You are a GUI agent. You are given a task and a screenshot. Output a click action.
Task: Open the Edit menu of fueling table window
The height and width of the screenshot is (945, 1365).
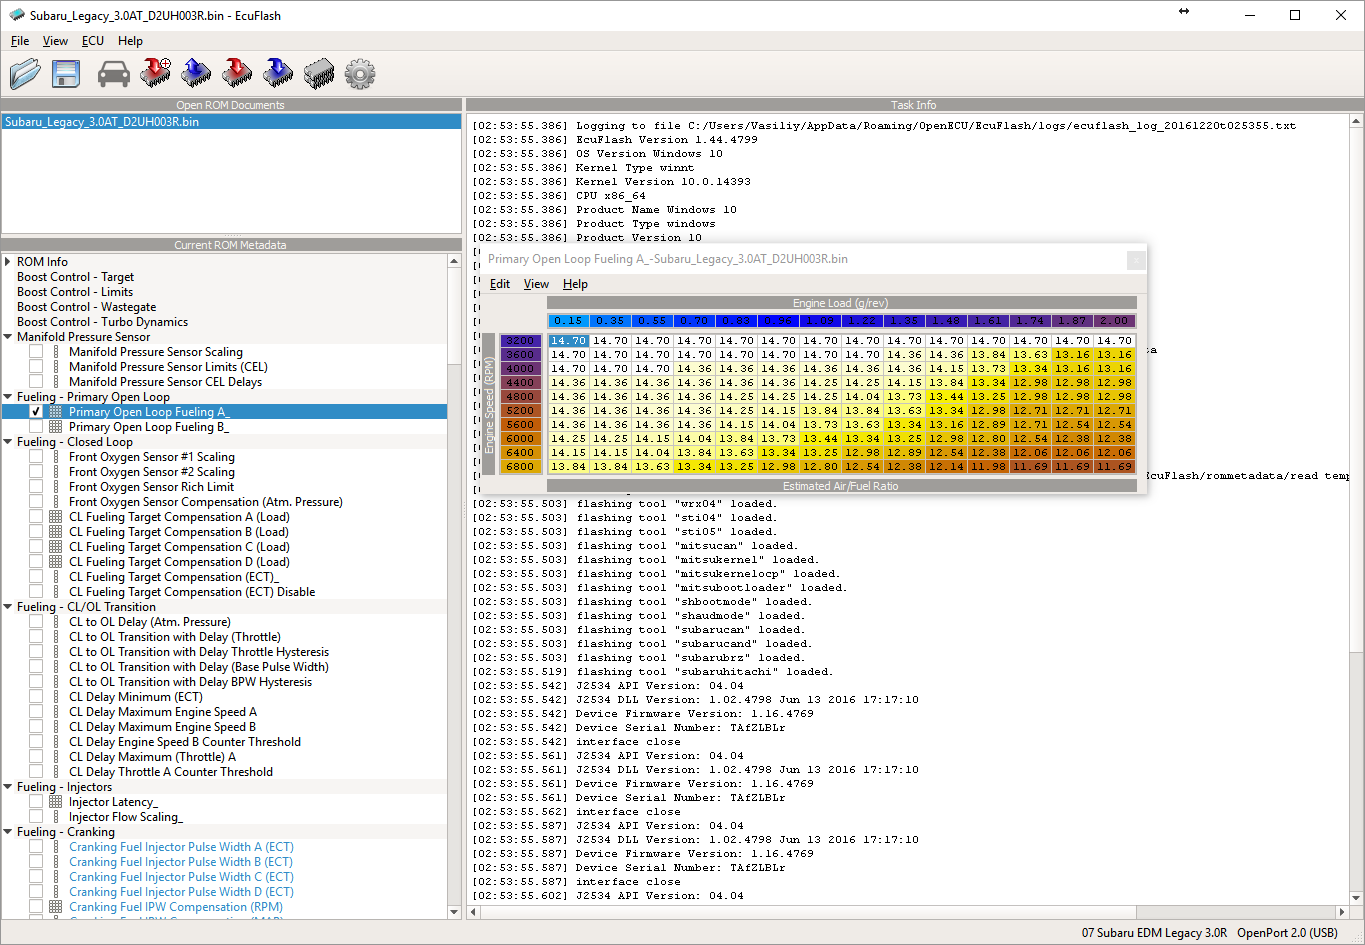coord(499,284)
